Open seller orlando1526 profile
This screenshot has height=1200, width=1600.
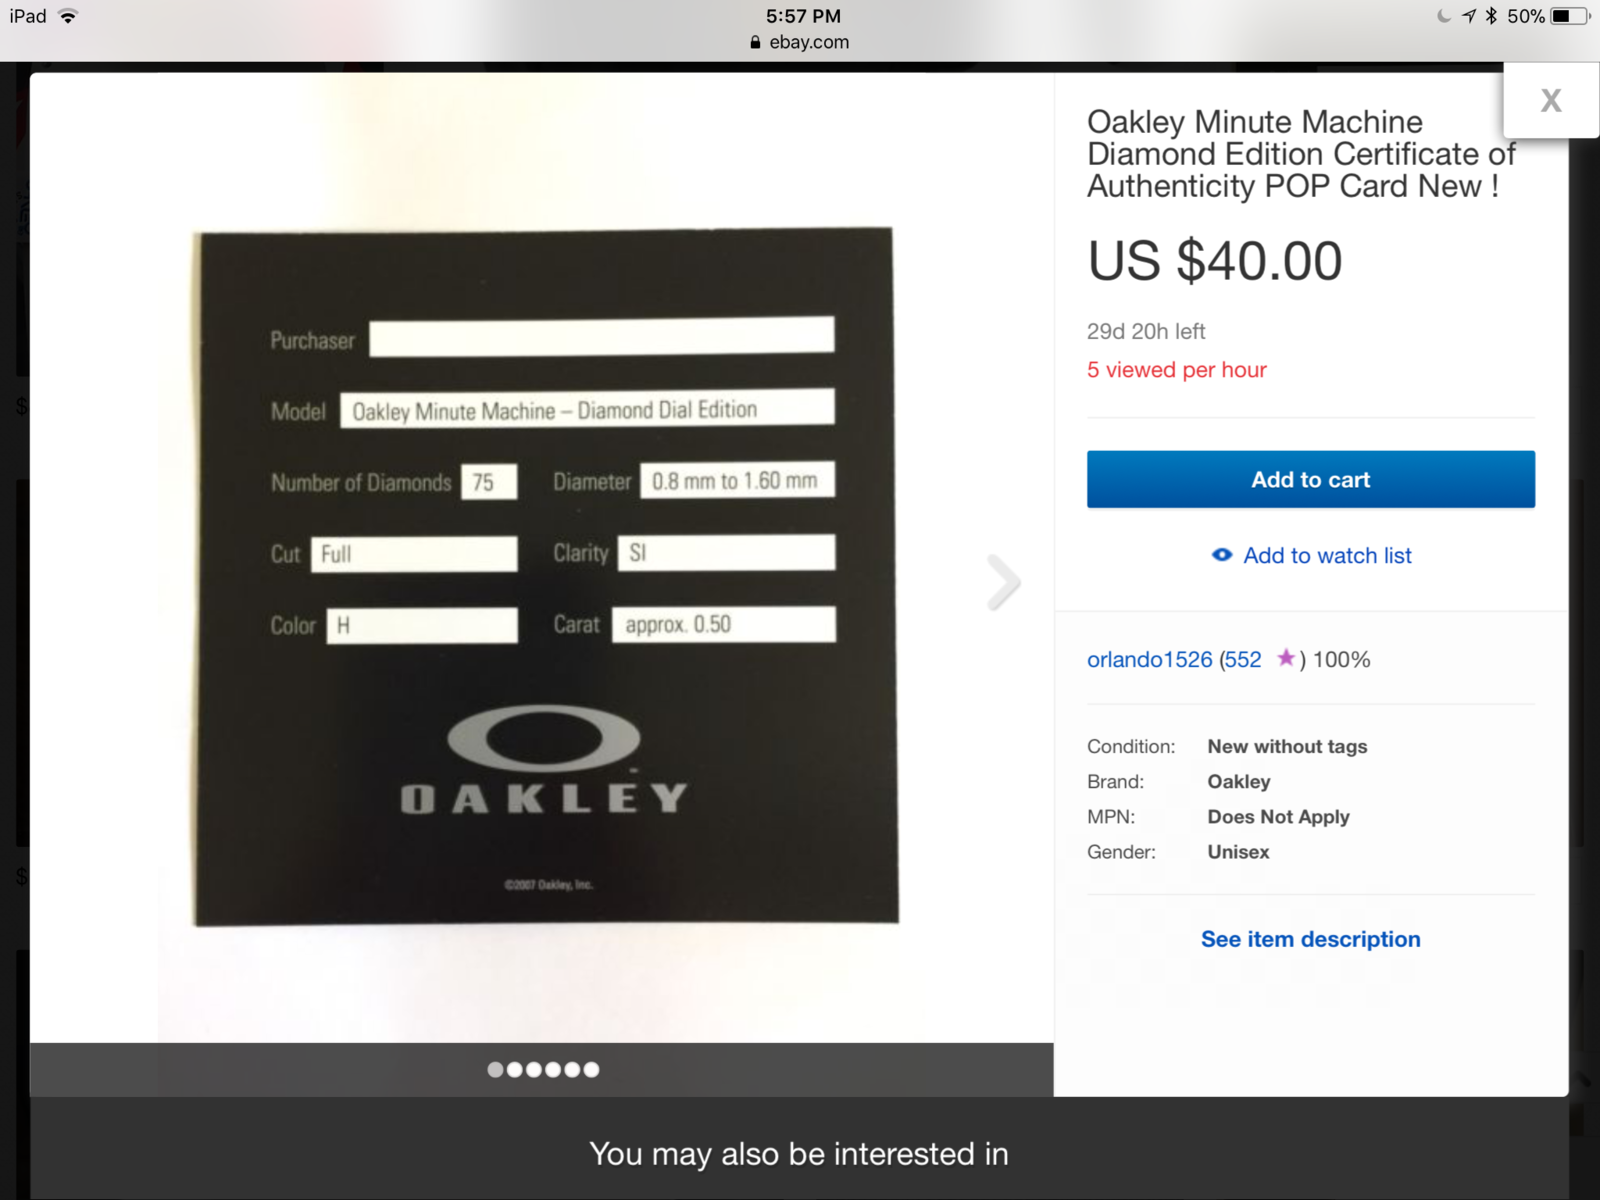point(1149,659)
